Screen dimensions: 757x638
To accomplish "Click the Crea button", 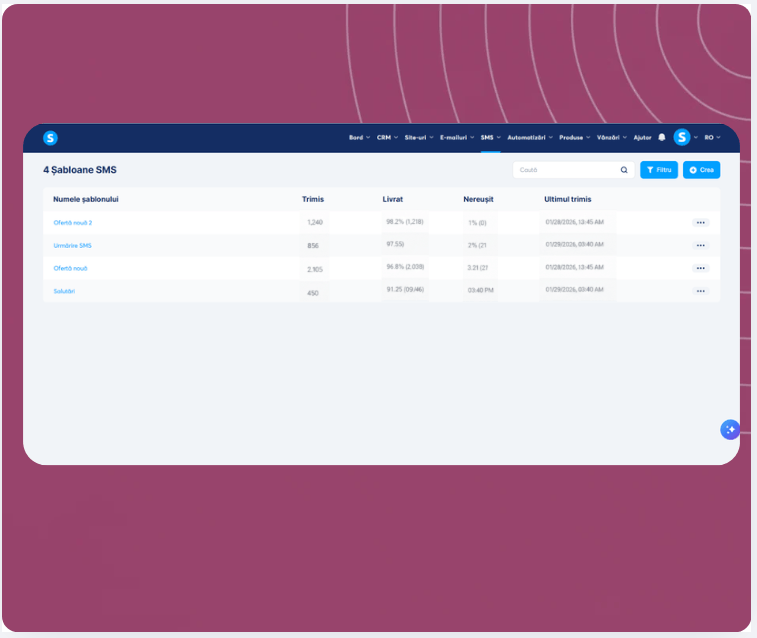I will pyautogui.click(x=701, y=170).
